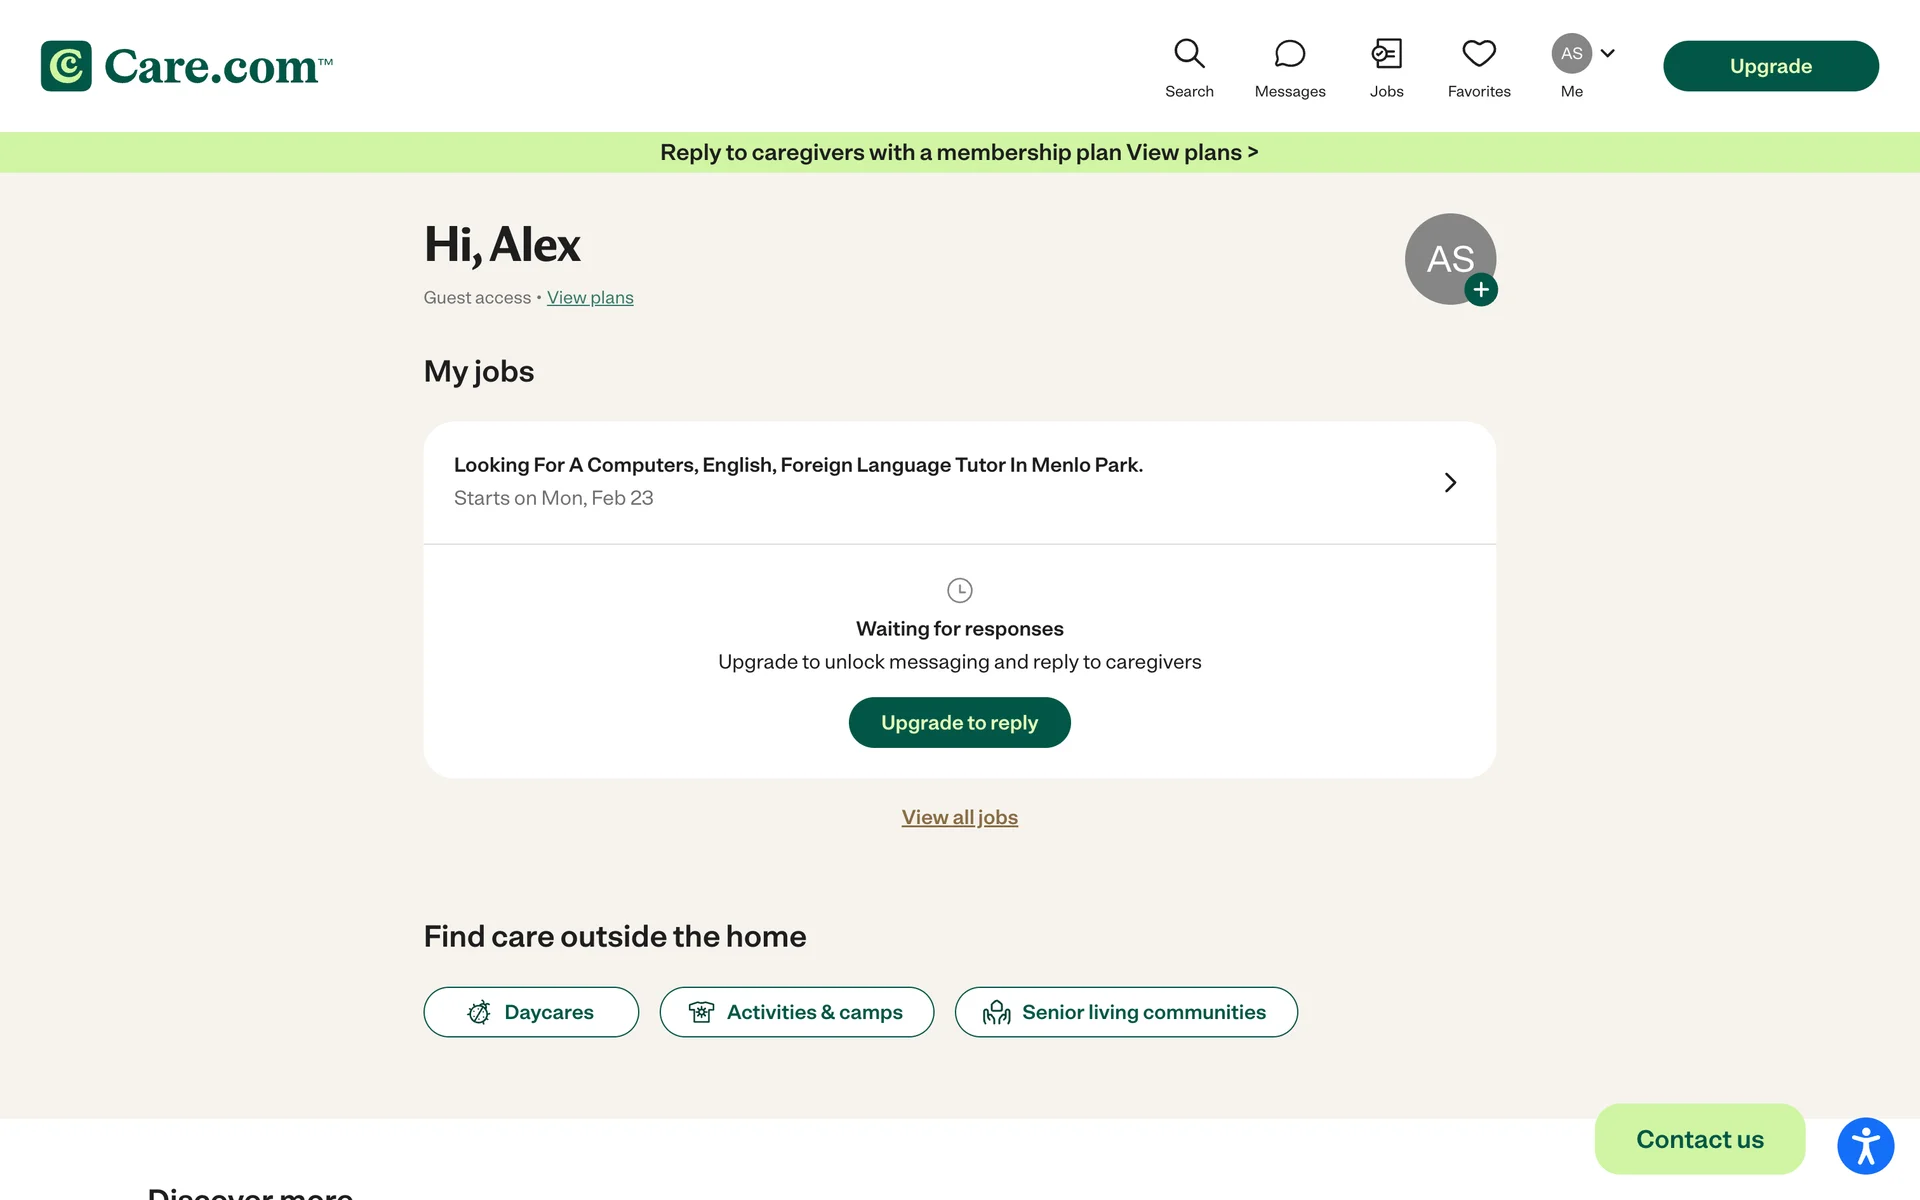1920x1200 pixels.
Task: Expand the Me dropdown arrow
Action: pyautogui.click(x=1608, y=53)
